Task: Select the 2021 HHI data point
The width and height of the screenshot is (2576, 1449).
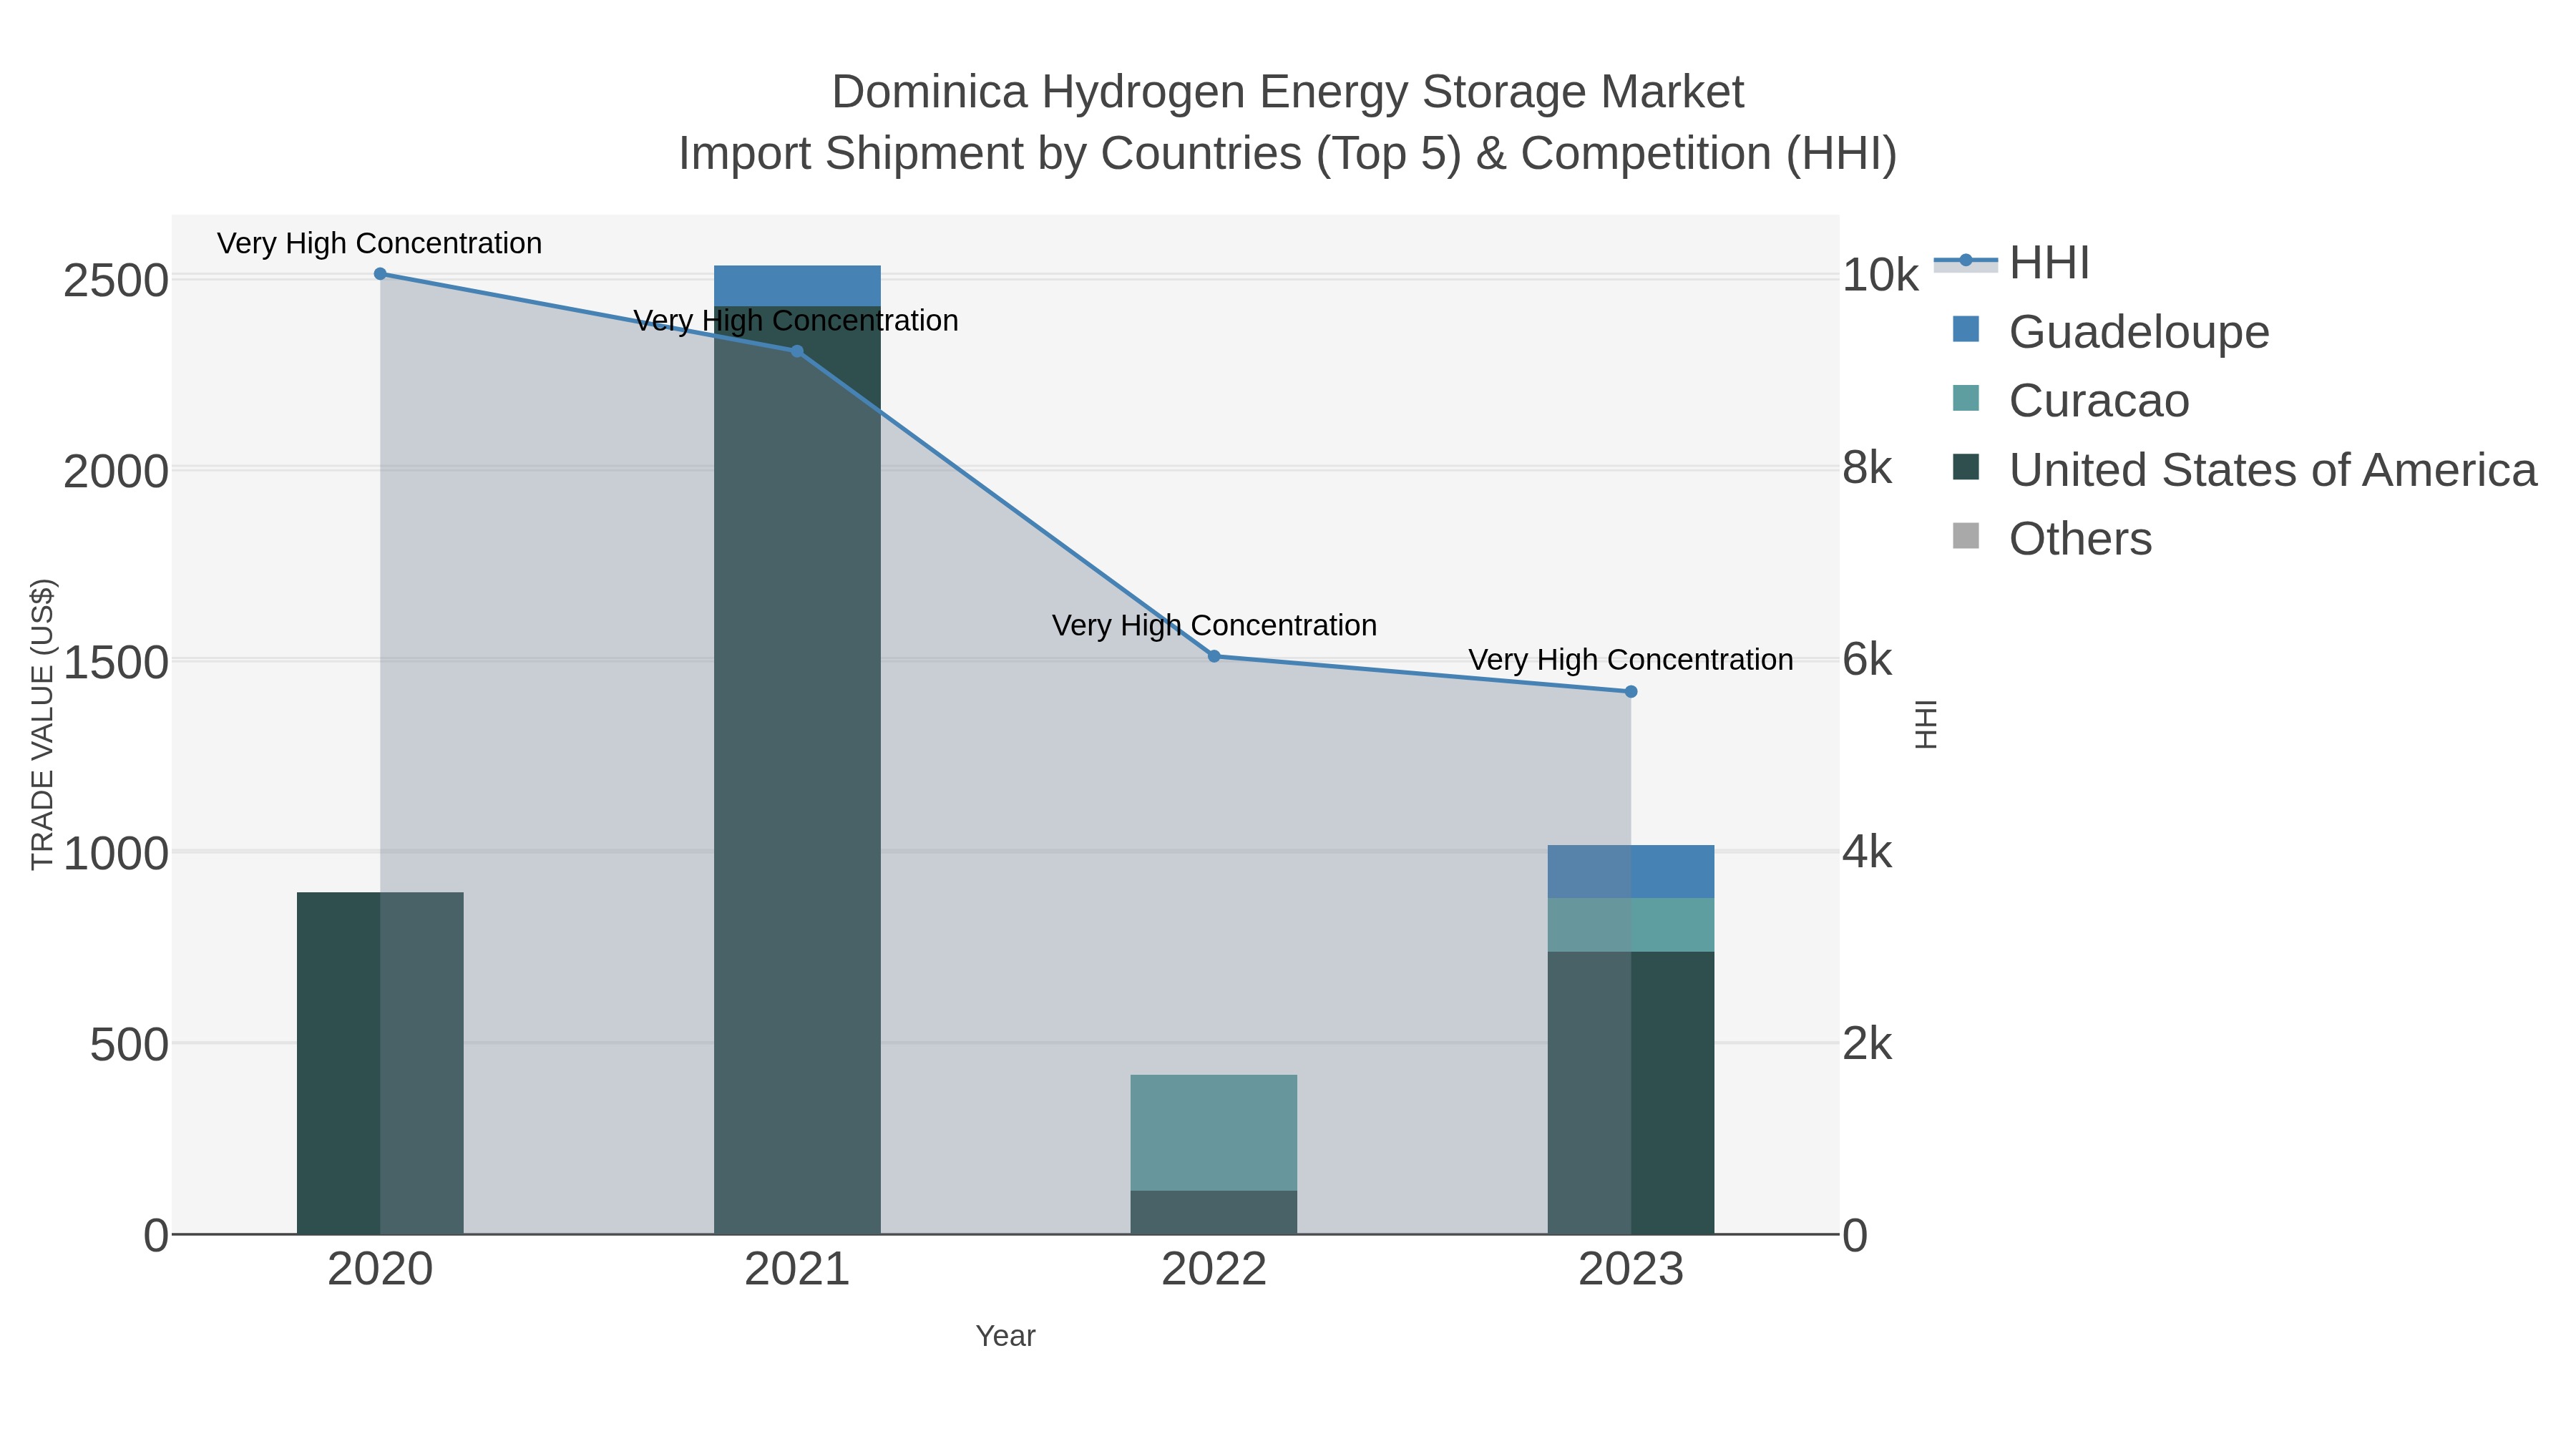Action: (x=797, y=351)
